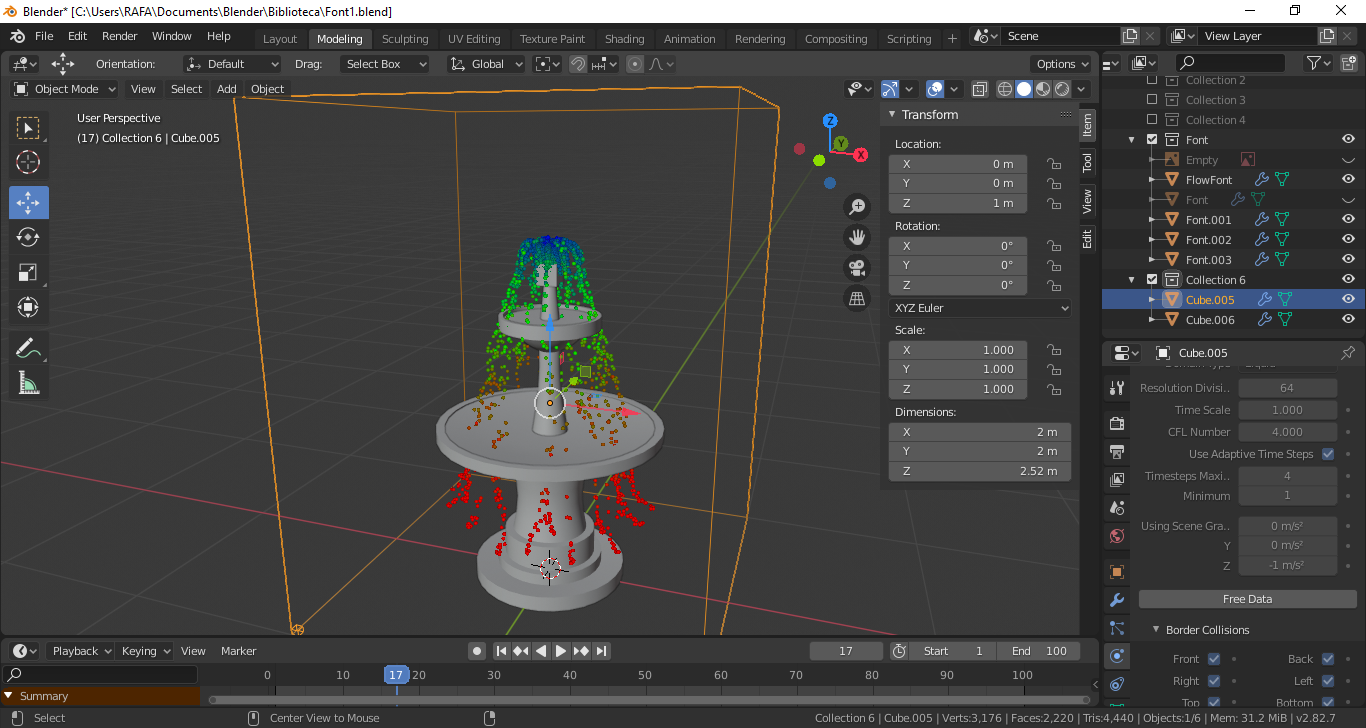Open the Modifiers wrench properties tab
Image resolution: width=1366 pixels, height=728 pixels.
coord(1117,600)
